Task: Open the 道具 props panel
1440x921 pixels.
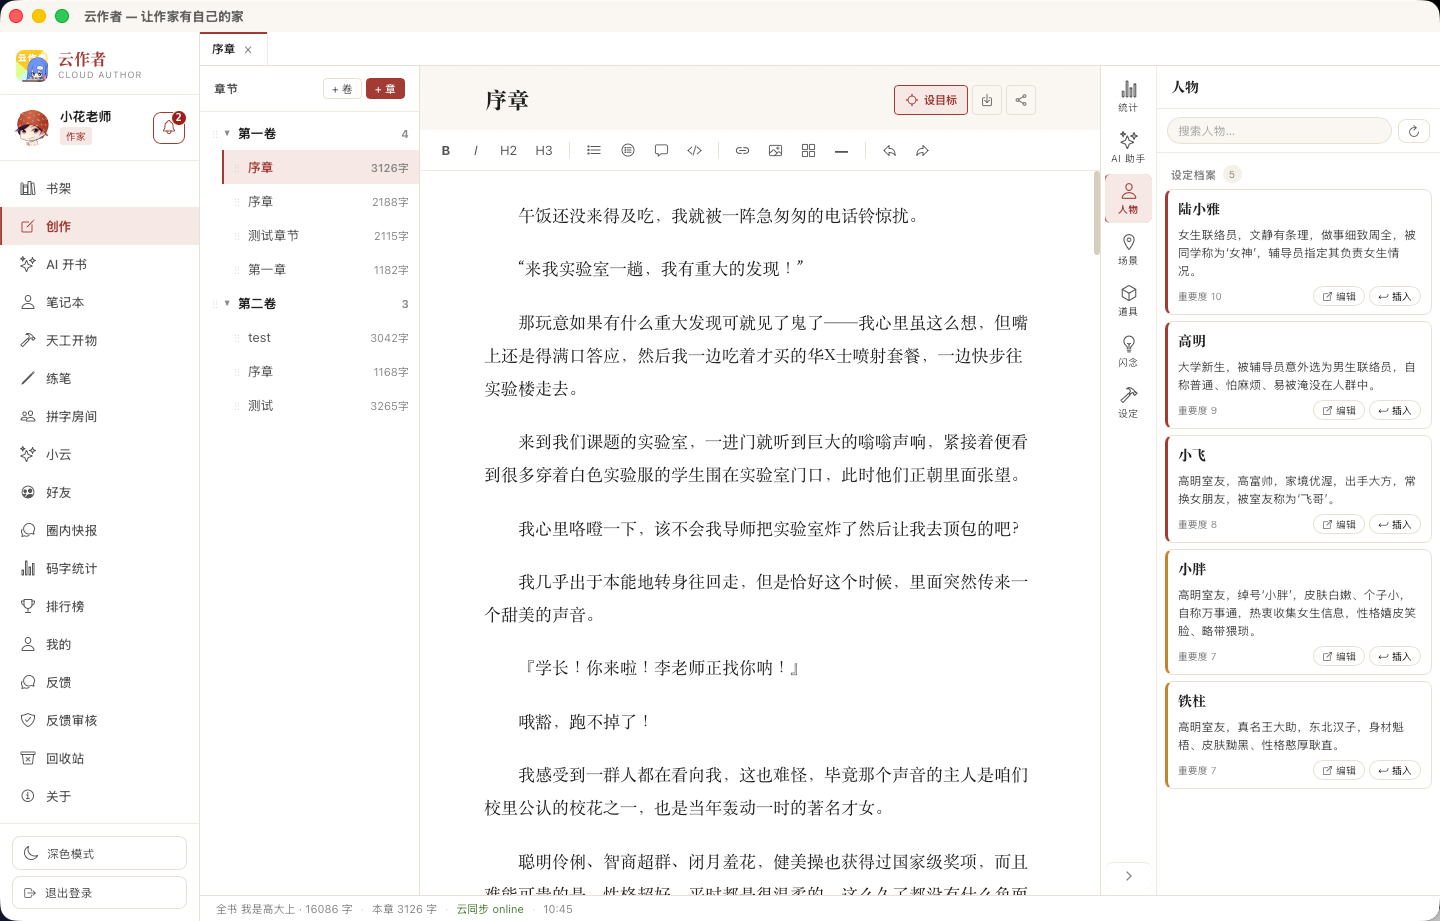Action: coord(1128,300)
